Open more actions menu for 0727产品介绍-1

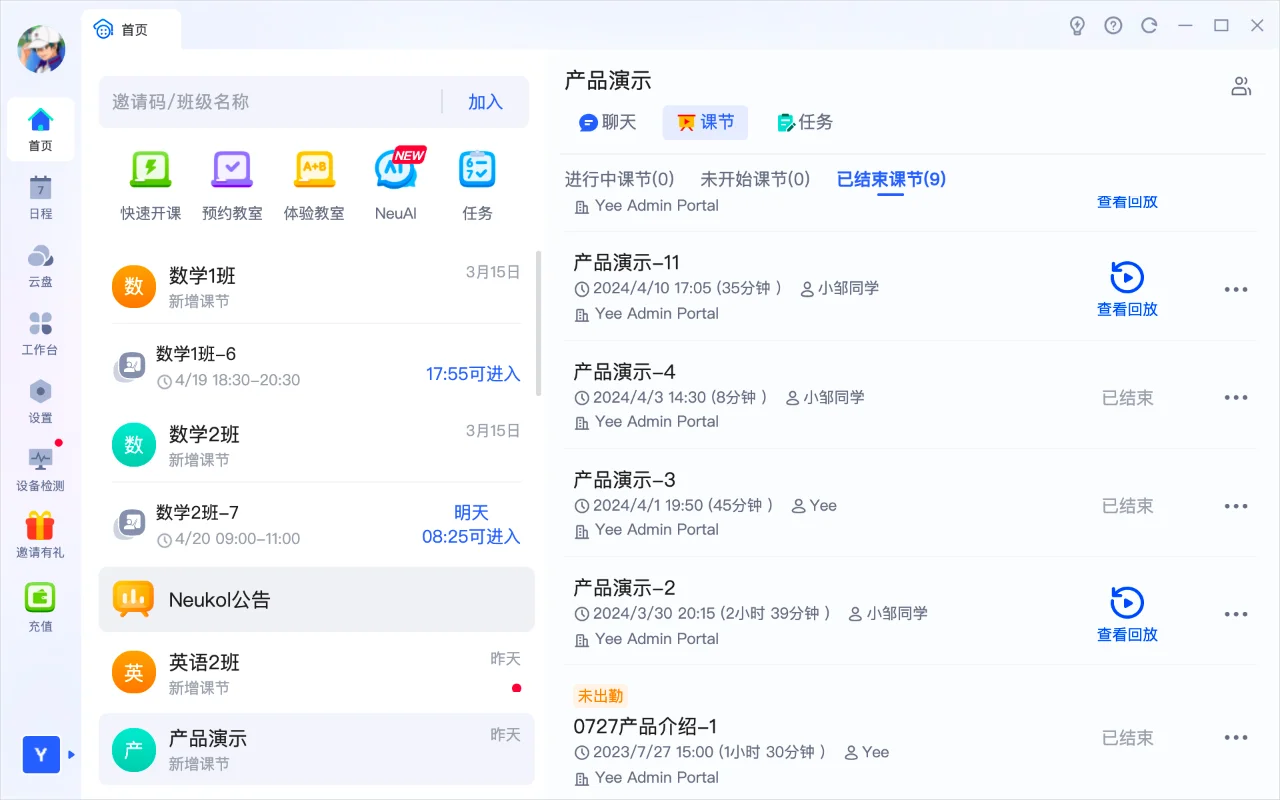coord(1236,738)
